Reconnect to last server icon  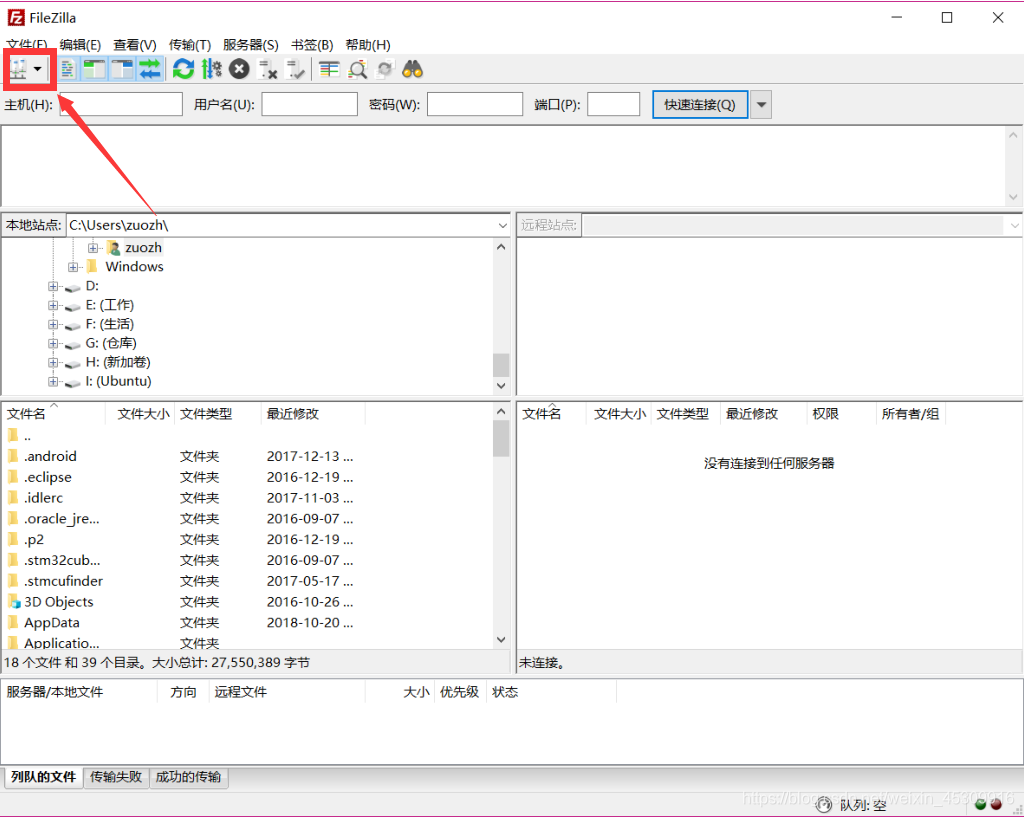296,69
